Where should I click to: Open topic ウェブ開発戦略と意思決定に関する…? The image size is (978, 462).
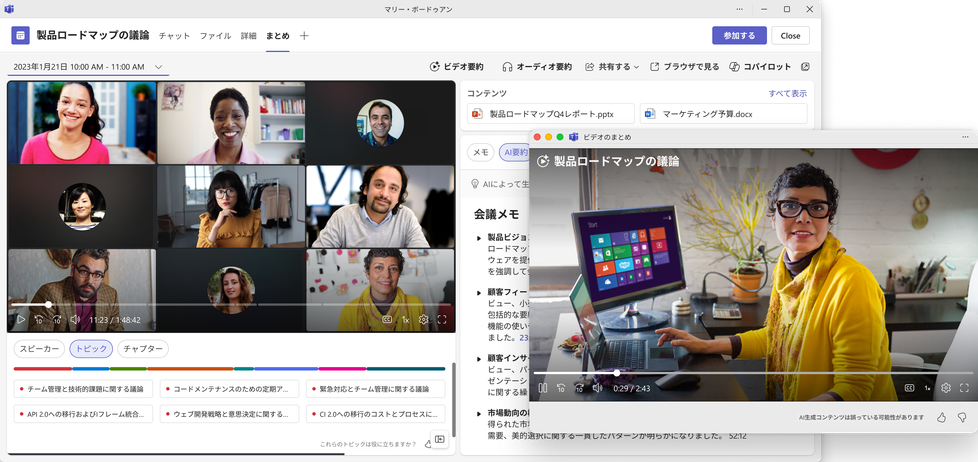point(230,414)
